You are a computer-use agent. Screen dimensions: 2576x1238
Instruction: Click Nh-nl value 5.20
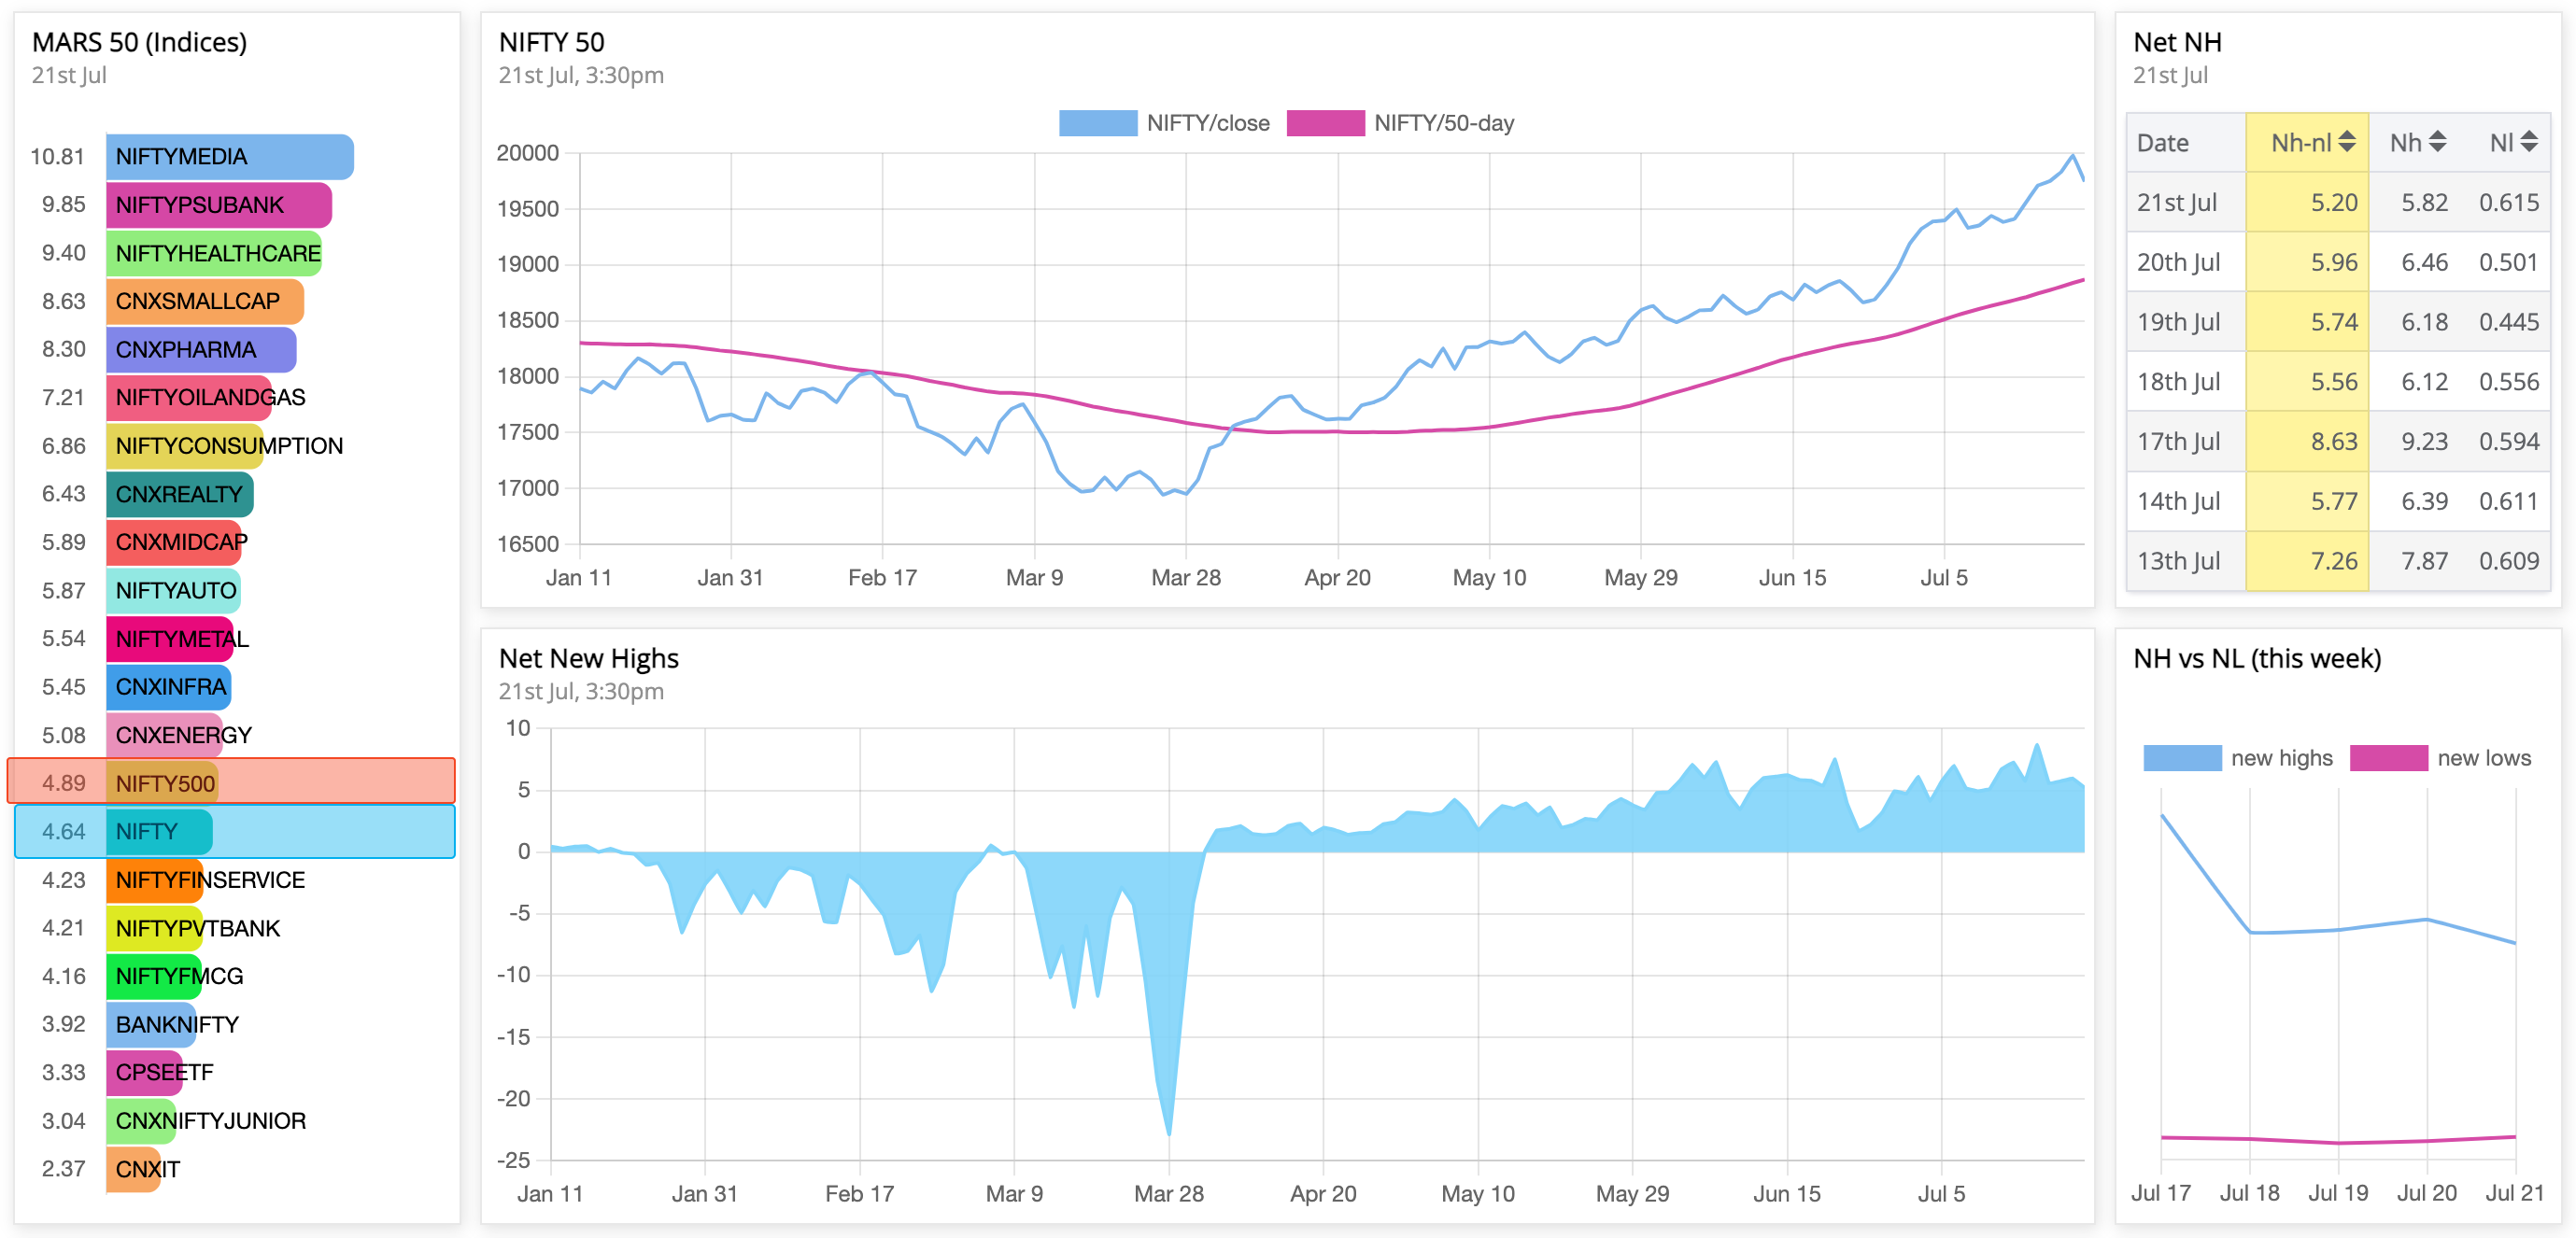tap(2334, 203)
